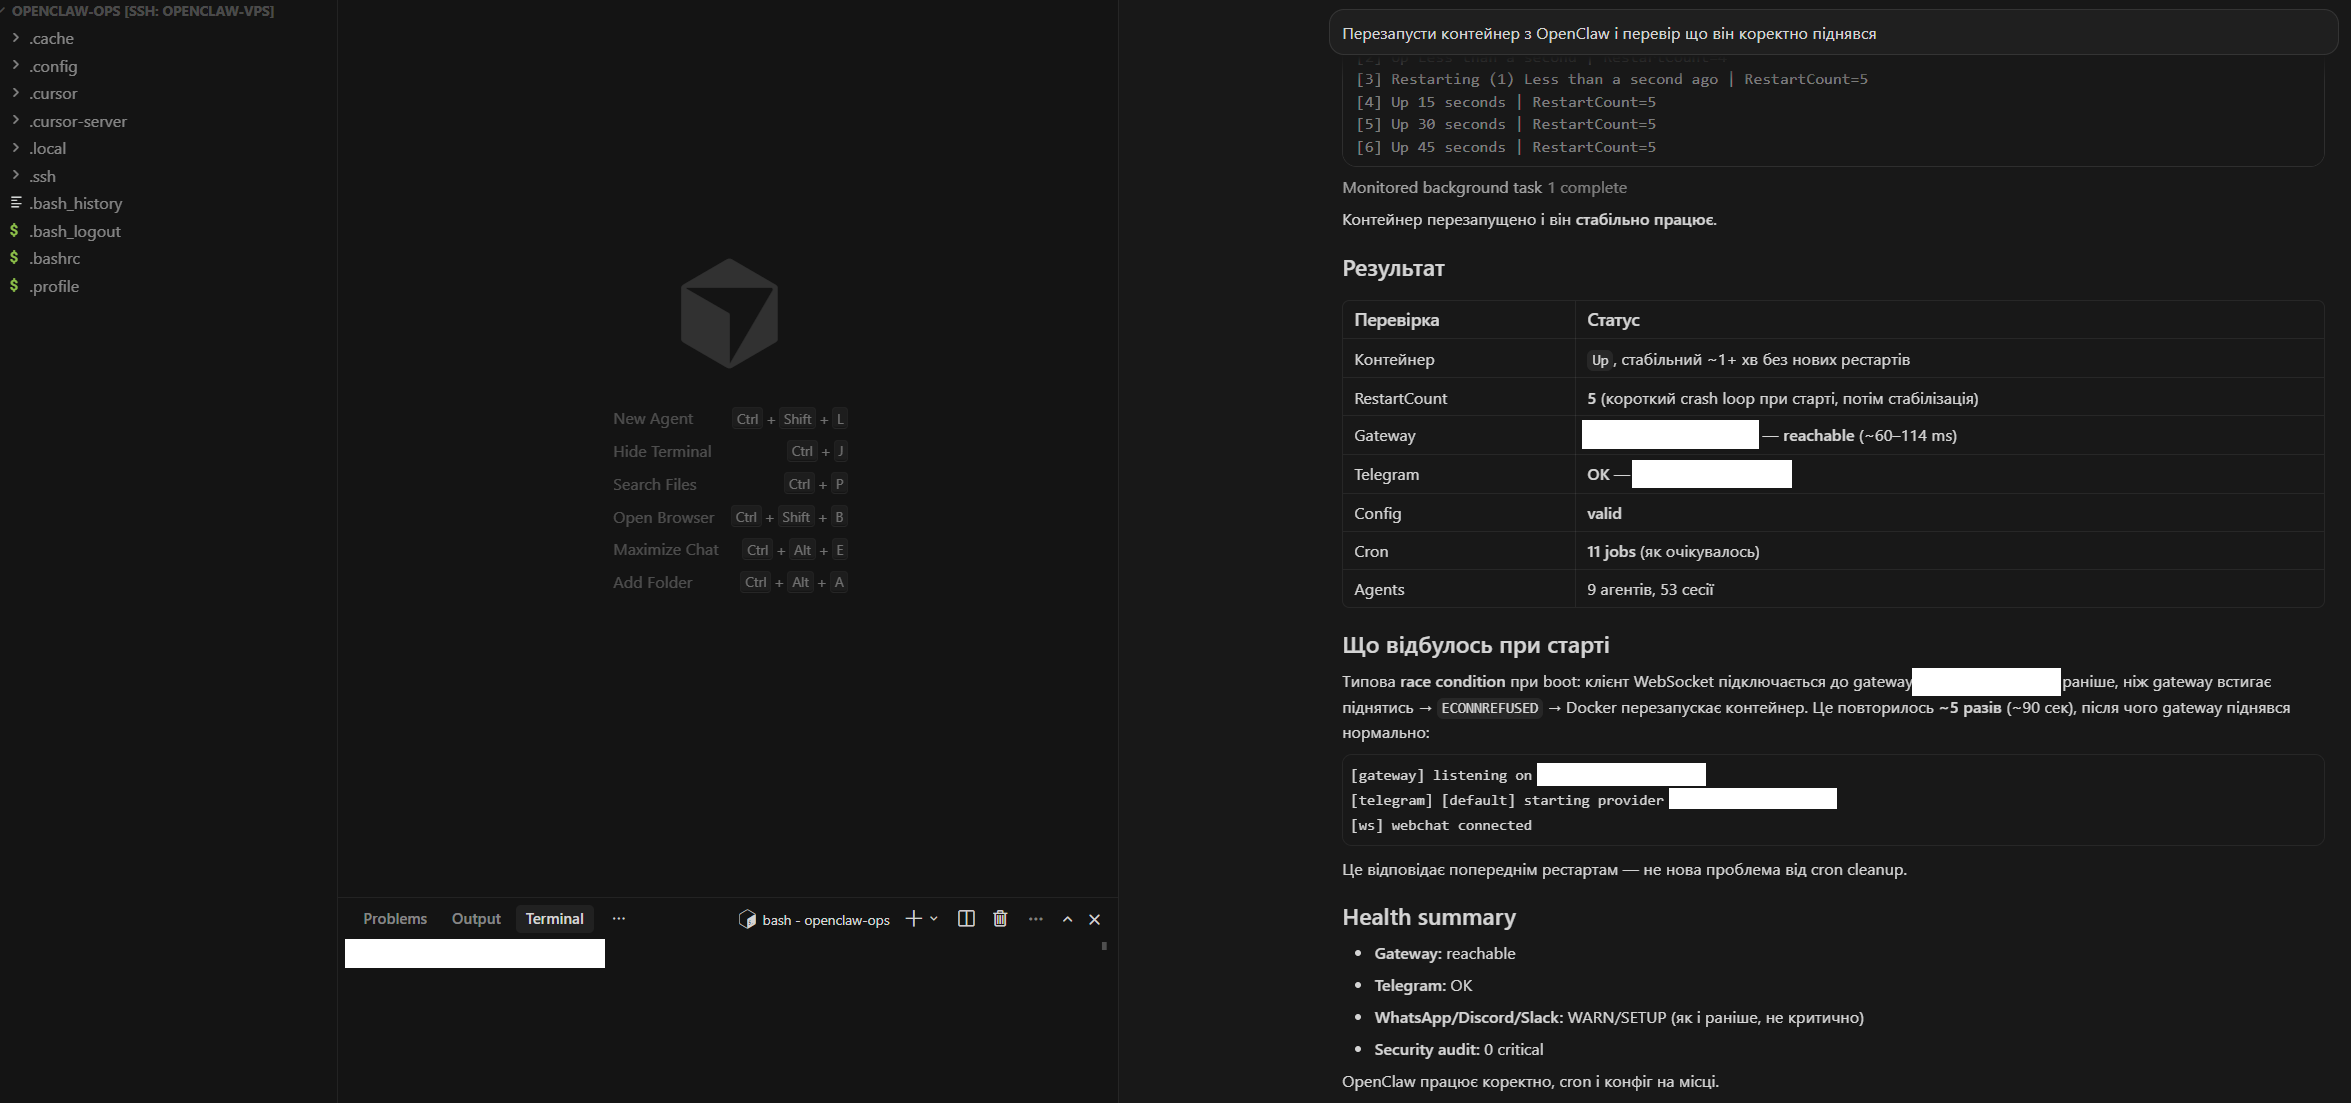Image resolution: width=2351 pixels, height=1103 pixels.
Task: Select the bash - openclaw-ops terminal
Action: tap(814, 920)
